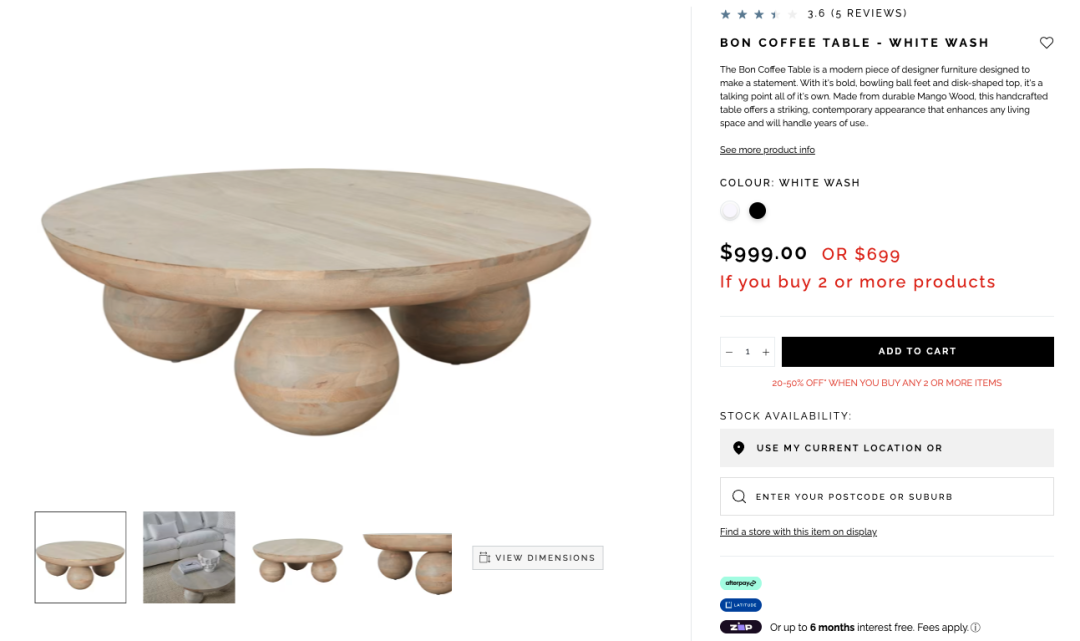Increase quantity with plus button
This screenshot has height=641, width=1080.
click(x=765, y=352)
